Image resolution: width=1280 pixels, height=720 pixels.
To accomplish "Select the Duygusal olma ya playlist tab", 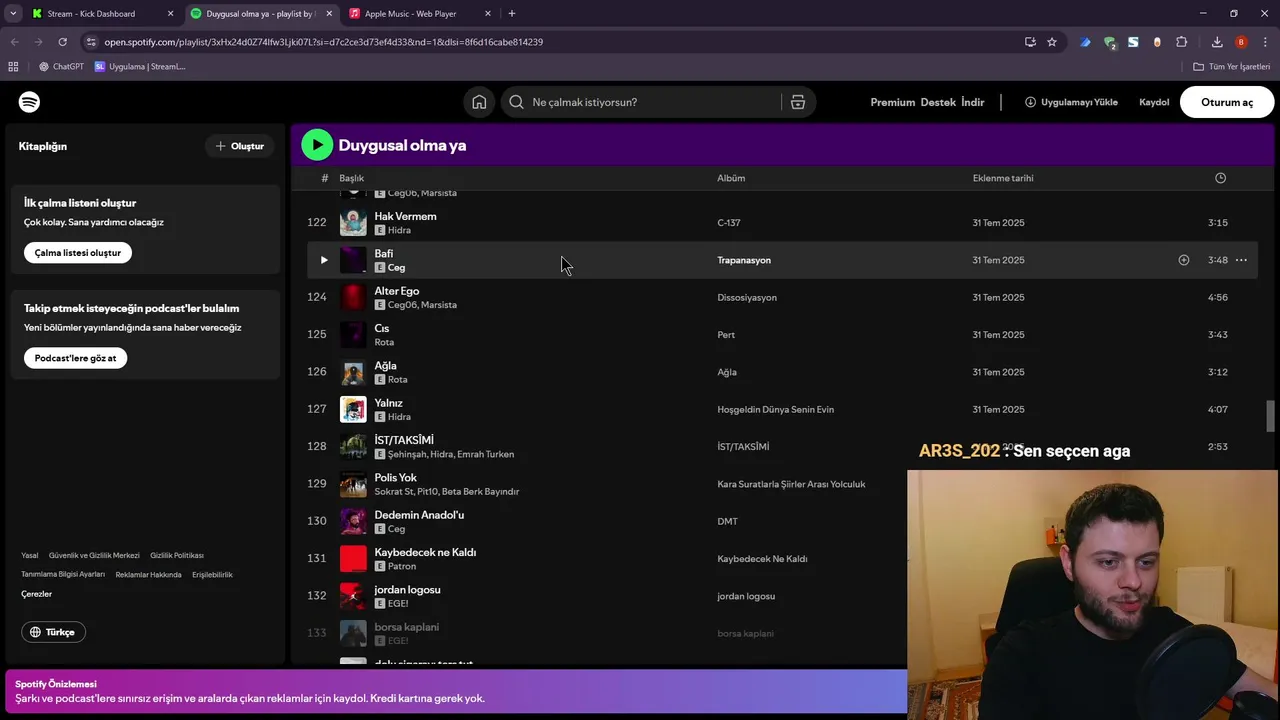I will pyautogui.click(x=260, y=14).
